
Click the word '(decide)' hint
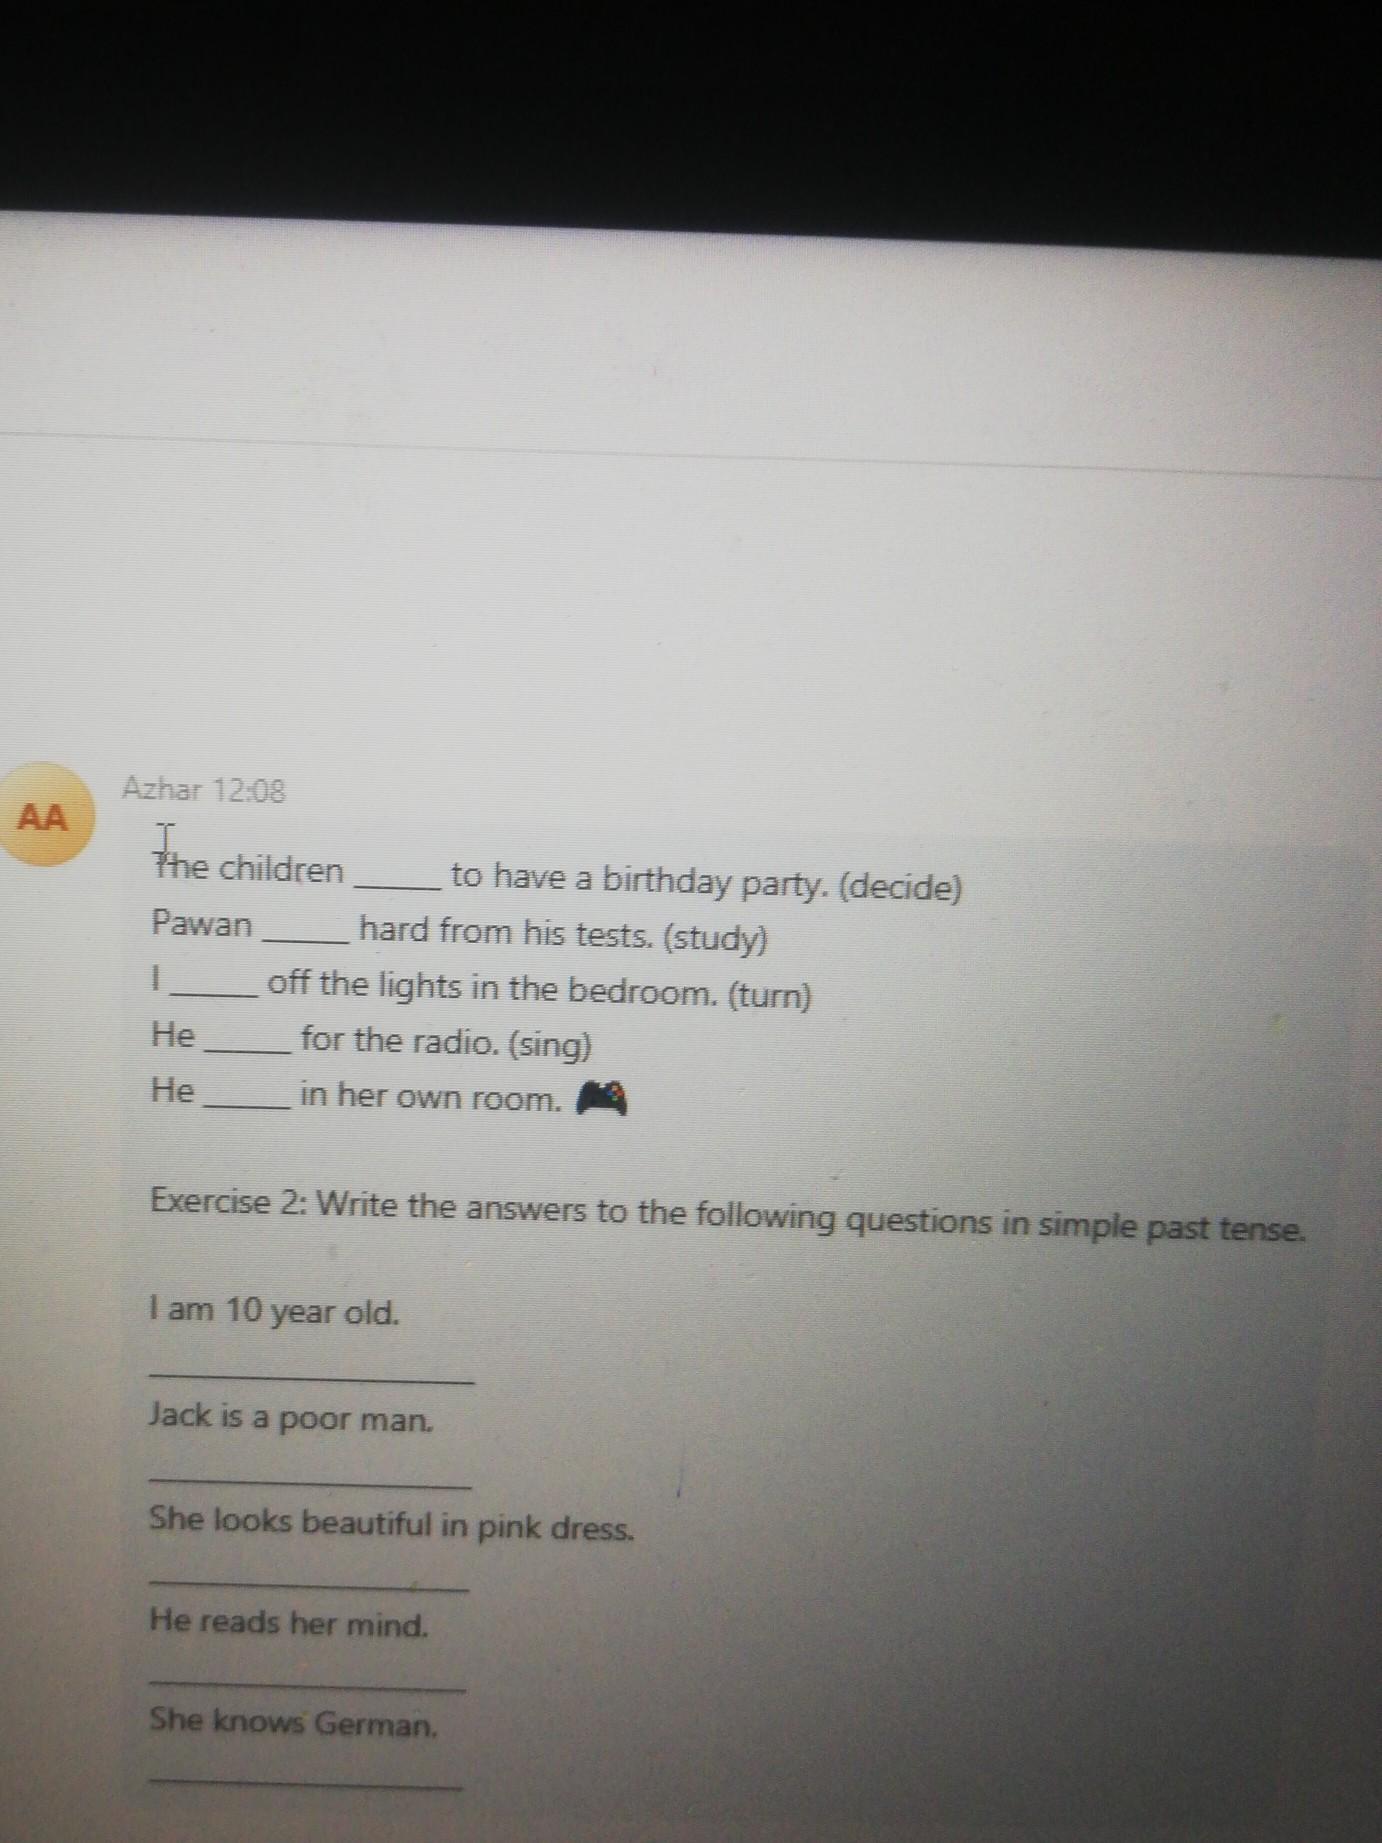[899, 886]
